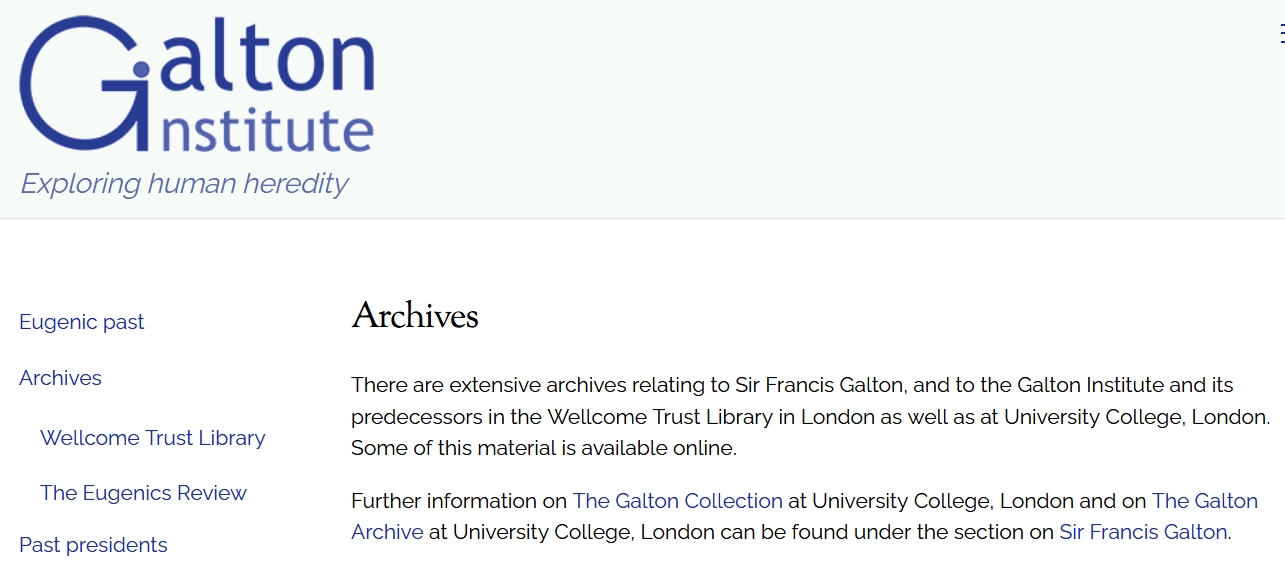Image resolution: width=1285 pixels, height=563 pixels.
Task: Click the Exploring human heredity tagline
Action: (x=184, y=184)
